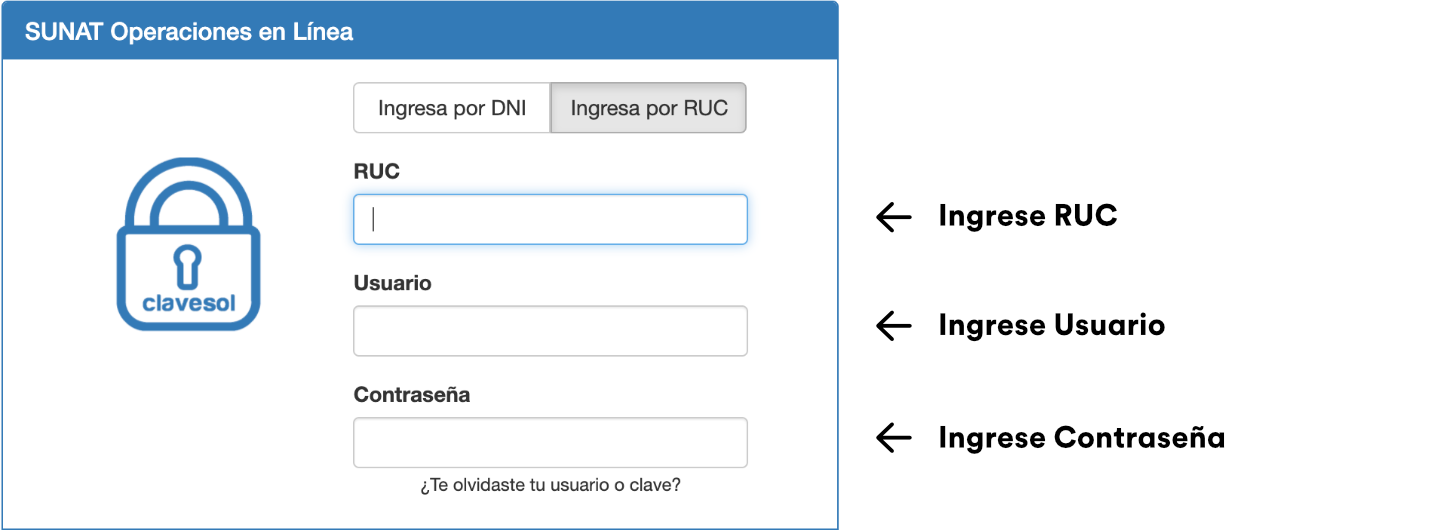Click the arrow pointing at the Contraseña field
This screenshot has width=1430, height=530.
893,438
